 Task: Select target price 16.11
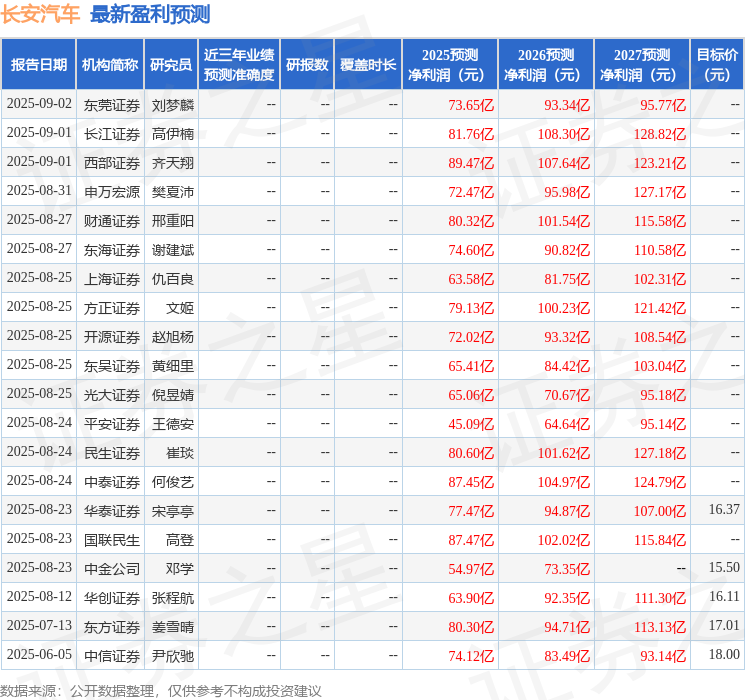tap(724, 596)
